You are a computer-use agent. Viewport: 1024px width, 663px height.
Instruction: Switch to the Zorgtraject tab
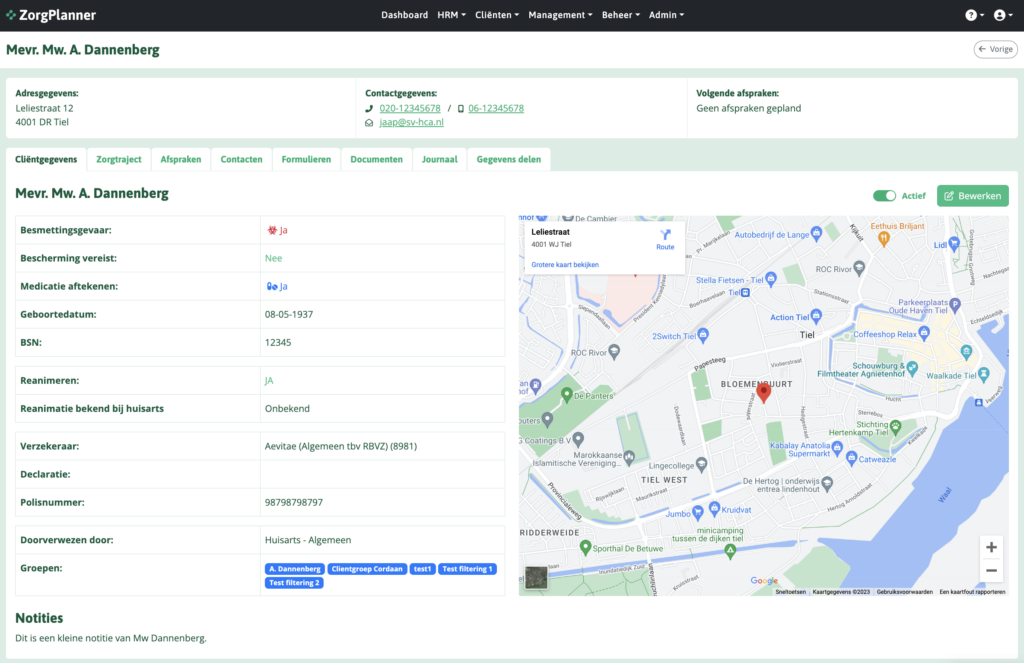pyautogui.click(x=119, y=159)
